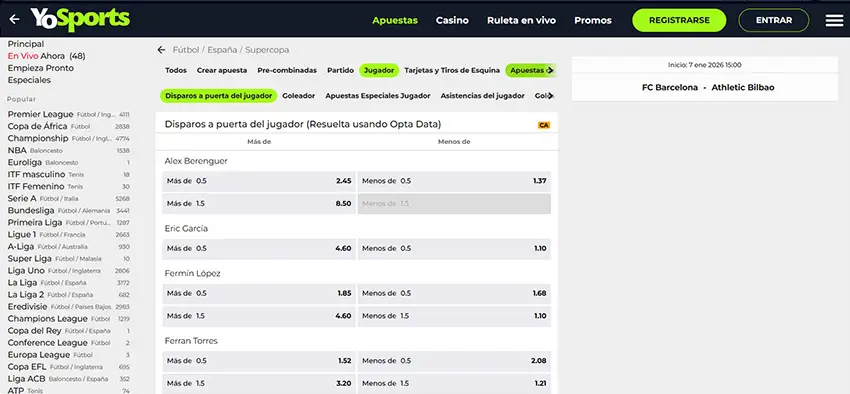Click the Disparos a puerta market title
The height and width of the screenshot is (394, 850).
[302, 124]
